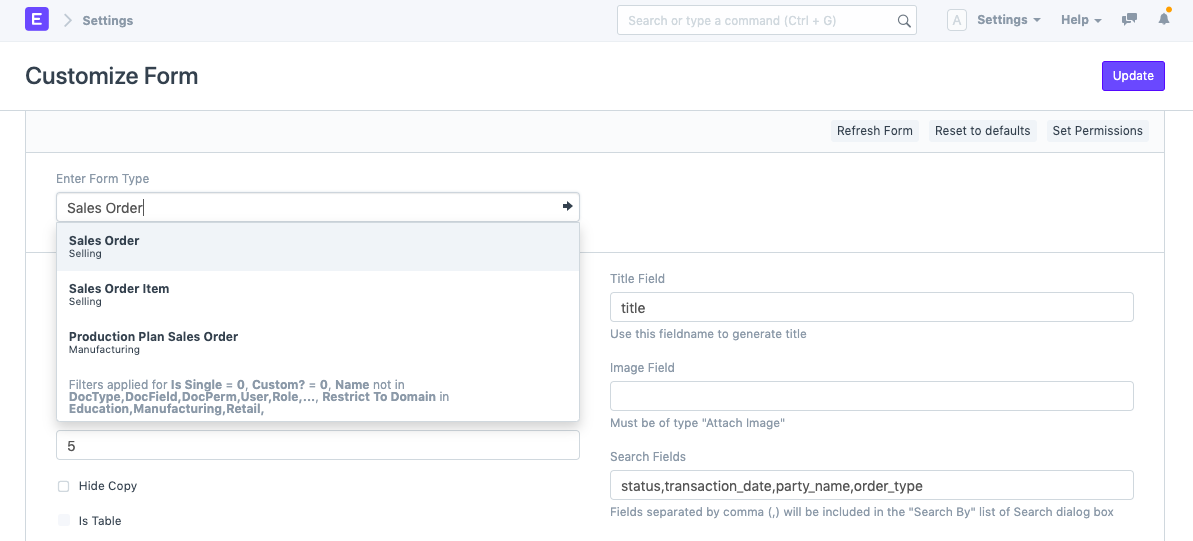Screen dimensions: 1193x541
Task: Open the chat messages icon
Action: click(x=1130, y=20)
